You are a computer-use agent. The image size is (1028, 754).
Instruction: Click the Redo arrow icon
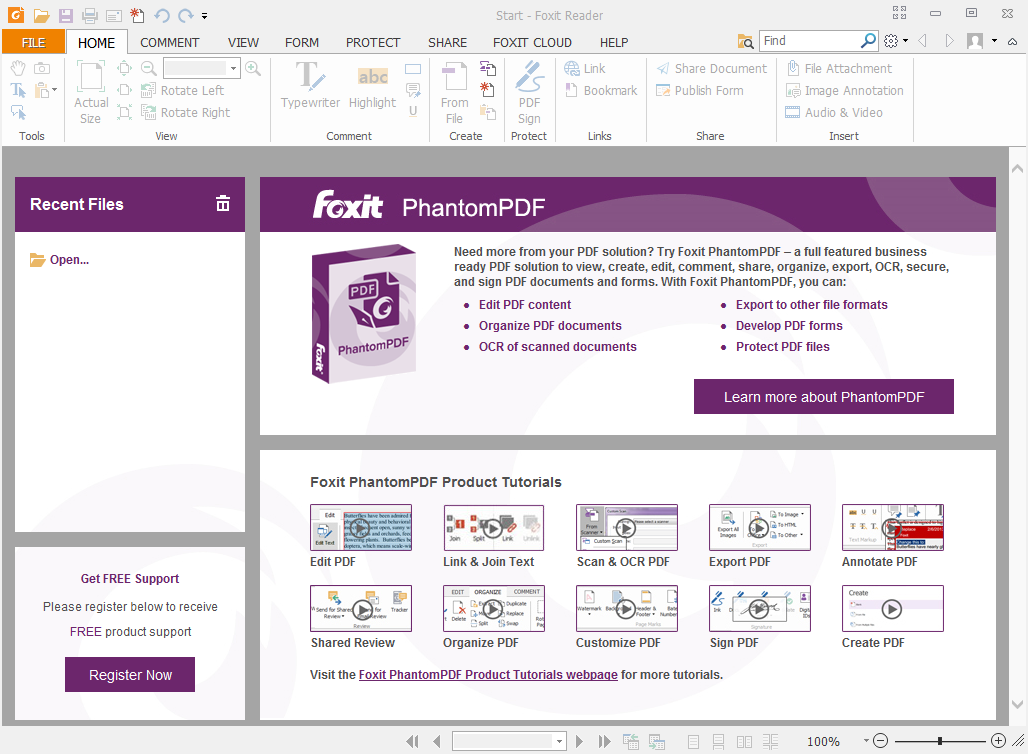(x=186, y=15)
